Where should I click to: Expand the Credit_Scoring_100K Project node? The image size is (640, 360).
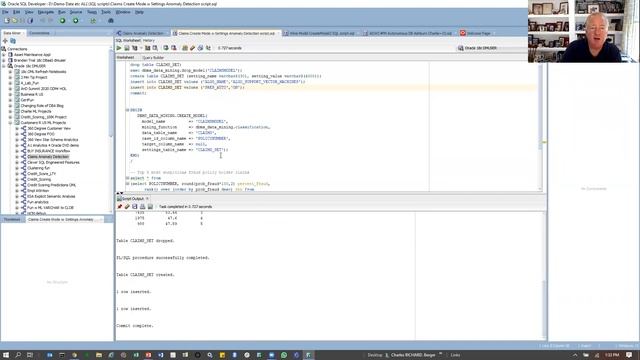pyautogui.click(x=10, y=117)
